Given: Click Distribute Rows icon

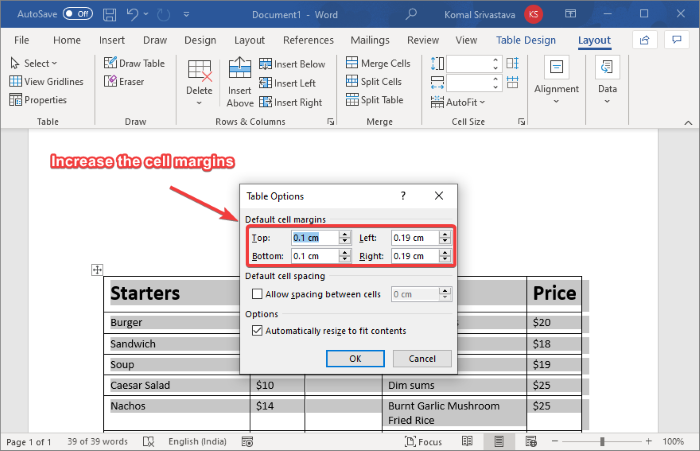Looking at the screenshot, I should tap(512, 63).
